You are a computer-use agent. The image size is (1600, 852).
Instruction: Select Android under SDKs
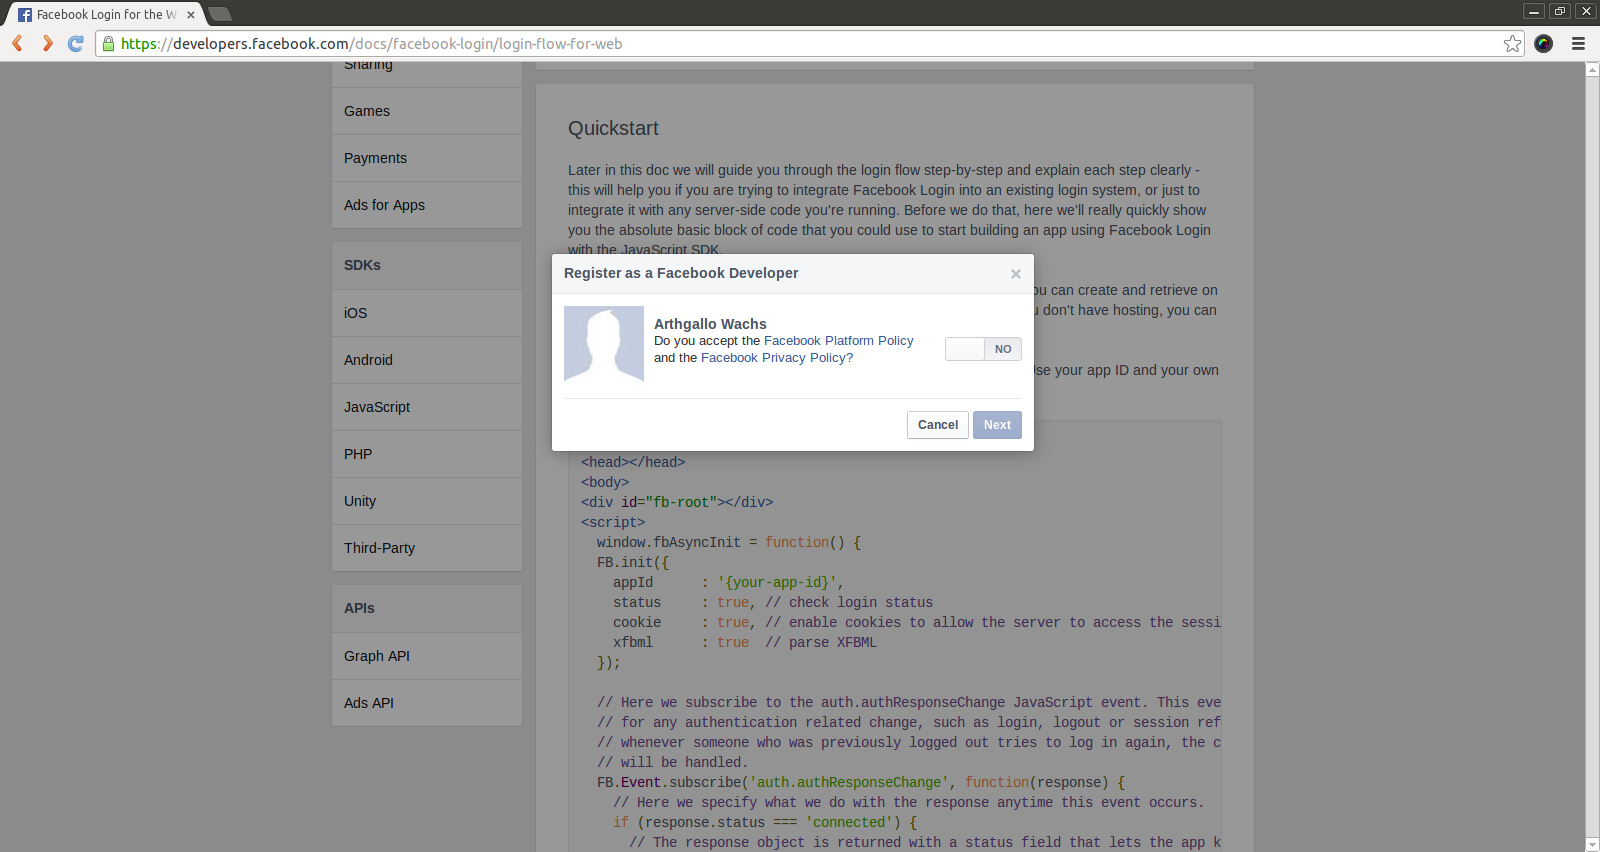[427, 360]
